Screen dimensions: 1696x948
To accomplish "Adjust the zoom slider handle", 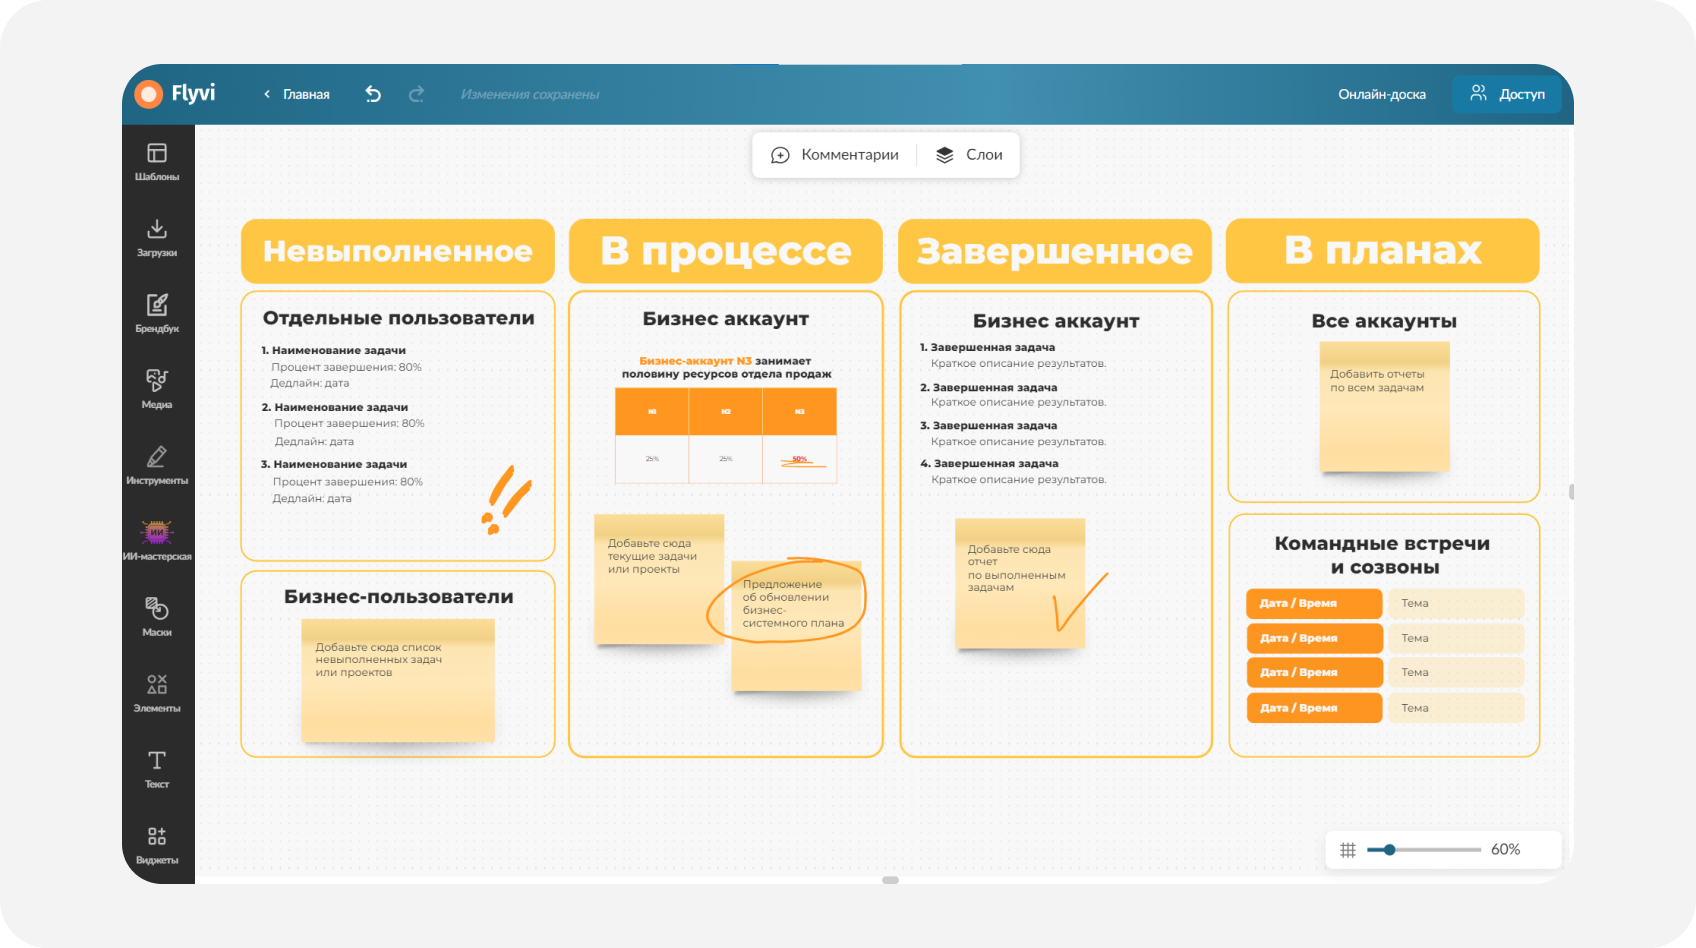I will 1389,850.
